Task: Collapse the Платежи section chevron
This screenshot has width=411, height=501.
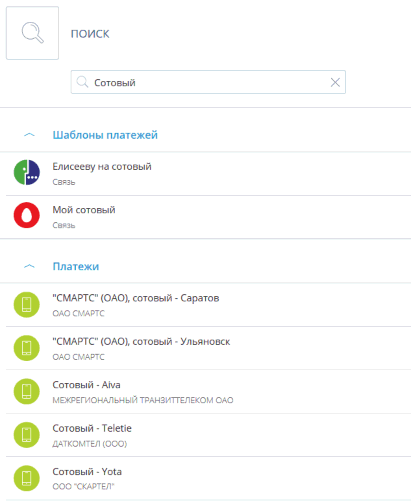Action: tap(29, 266)
